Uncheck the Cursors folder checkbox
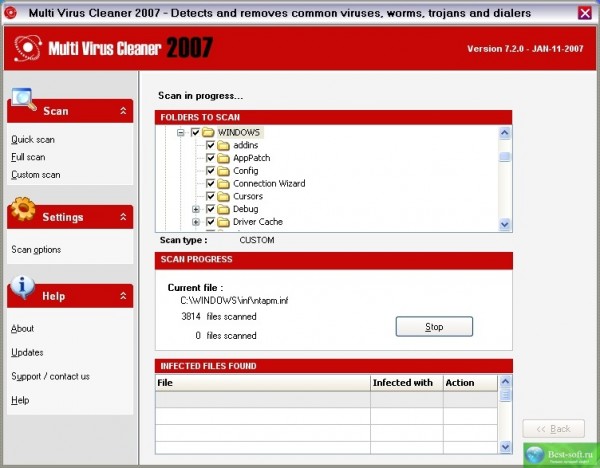The height and width of the screenshot is (468, 600). pyautogui.click(x=210, y=196)
